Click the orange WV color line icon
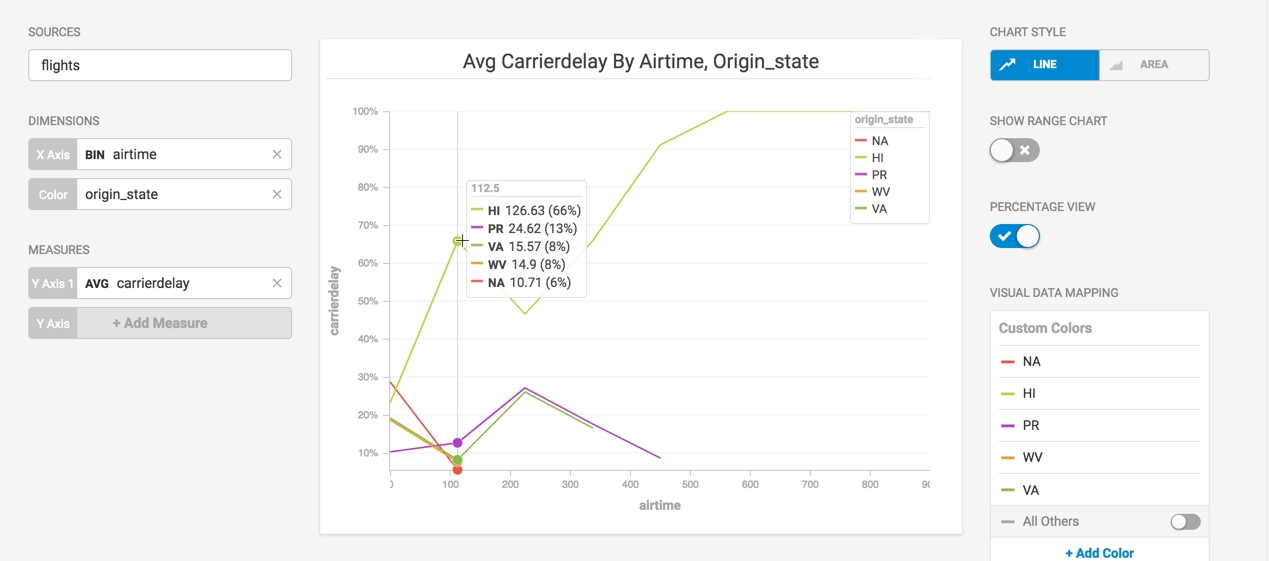Viewport: 1269px width, 561px height. [x=1008, y=458]
